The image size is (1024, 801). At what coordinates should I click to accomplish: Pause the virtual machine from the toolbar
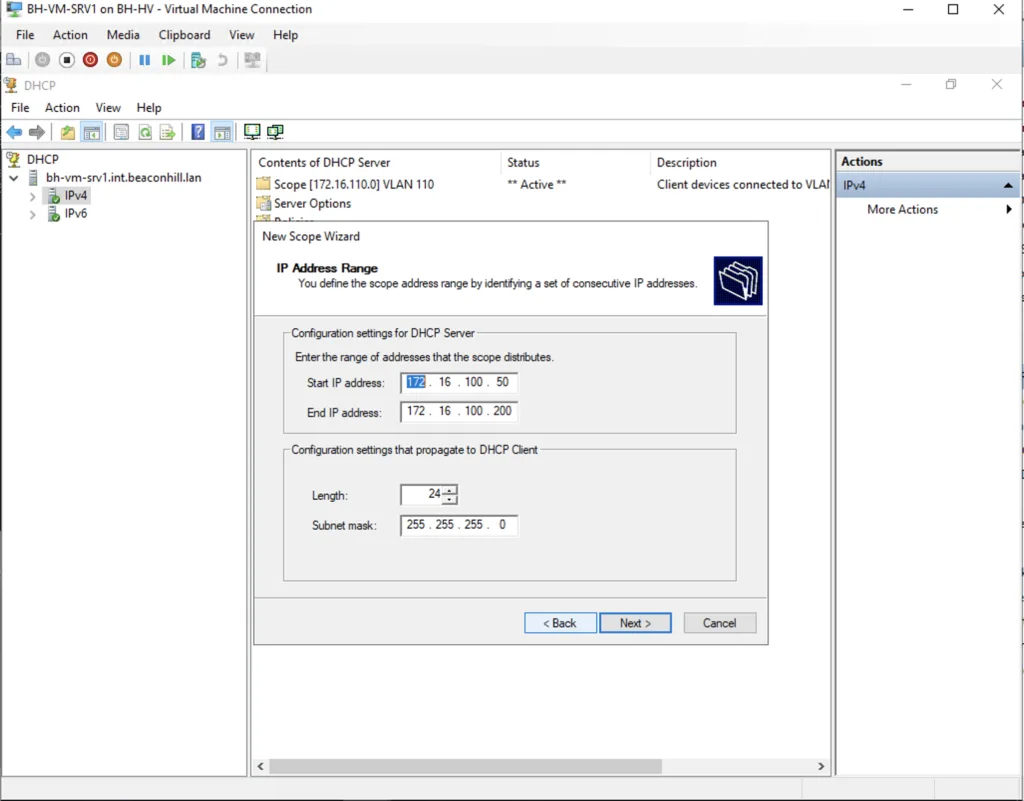point(144,60)
